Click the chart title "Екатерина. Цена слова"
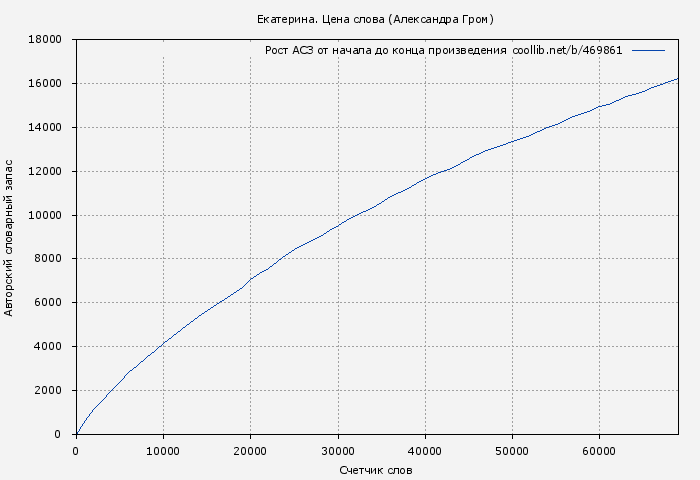 (x=375, y=19)
